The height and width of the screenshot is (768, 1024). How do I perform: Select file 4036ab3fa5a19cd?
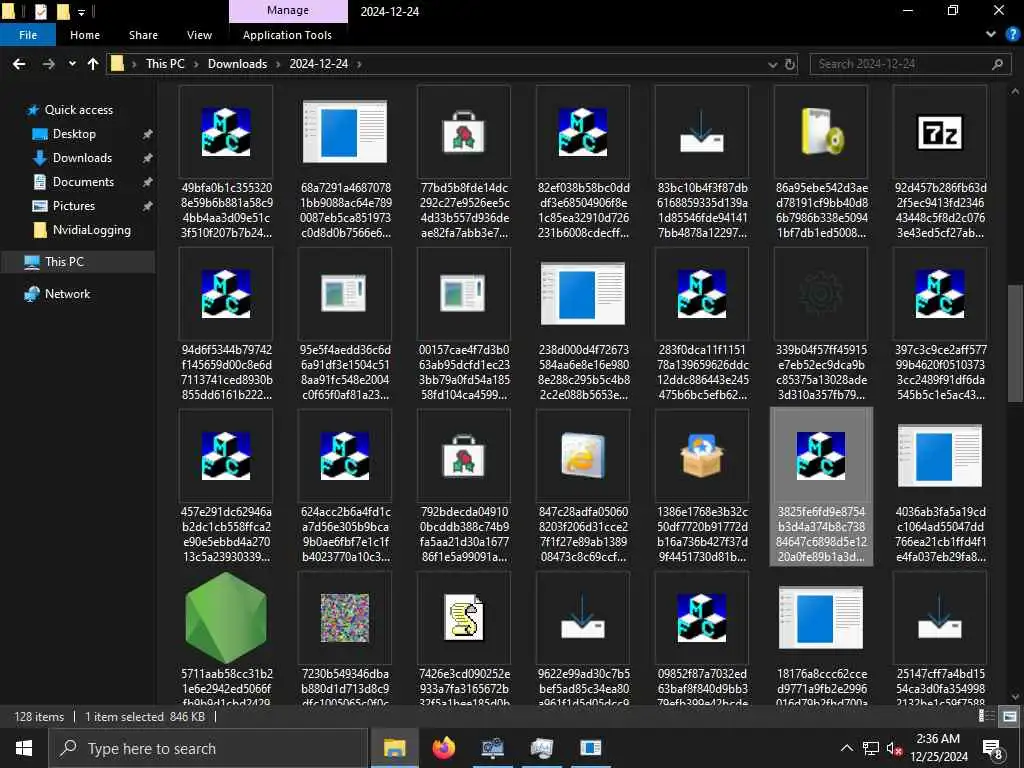click(x=940, y=487)
